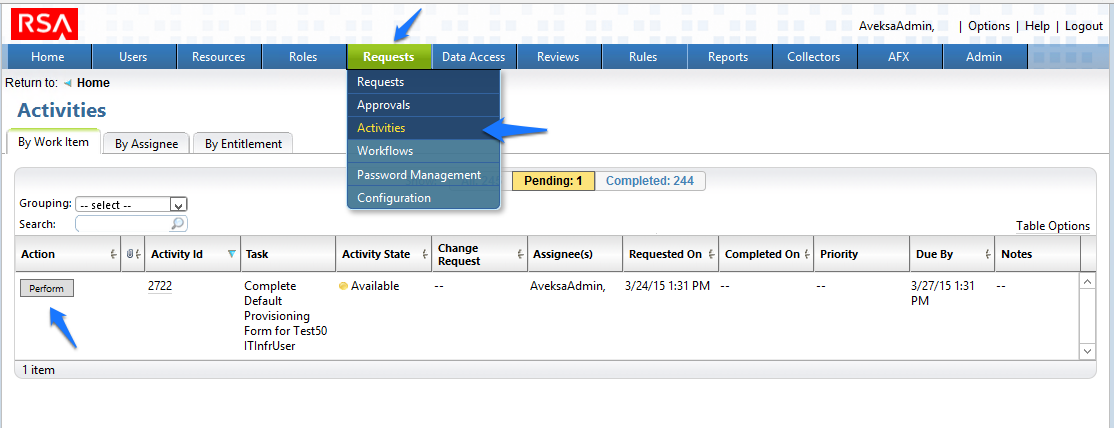The width and height of the screenshot is (1114, 428).
Task: Open the AFX navigation tab
Action: point(899,57)
